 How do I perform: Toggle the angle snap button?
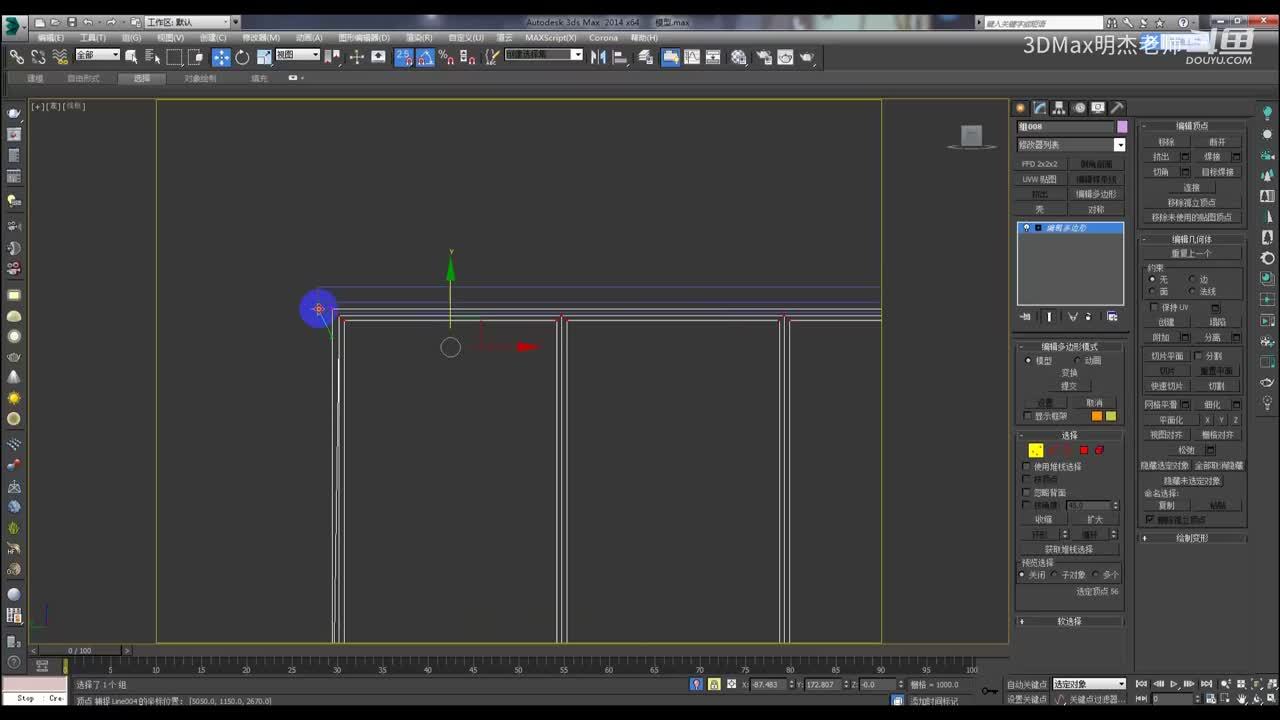click(x=425, y=57)
